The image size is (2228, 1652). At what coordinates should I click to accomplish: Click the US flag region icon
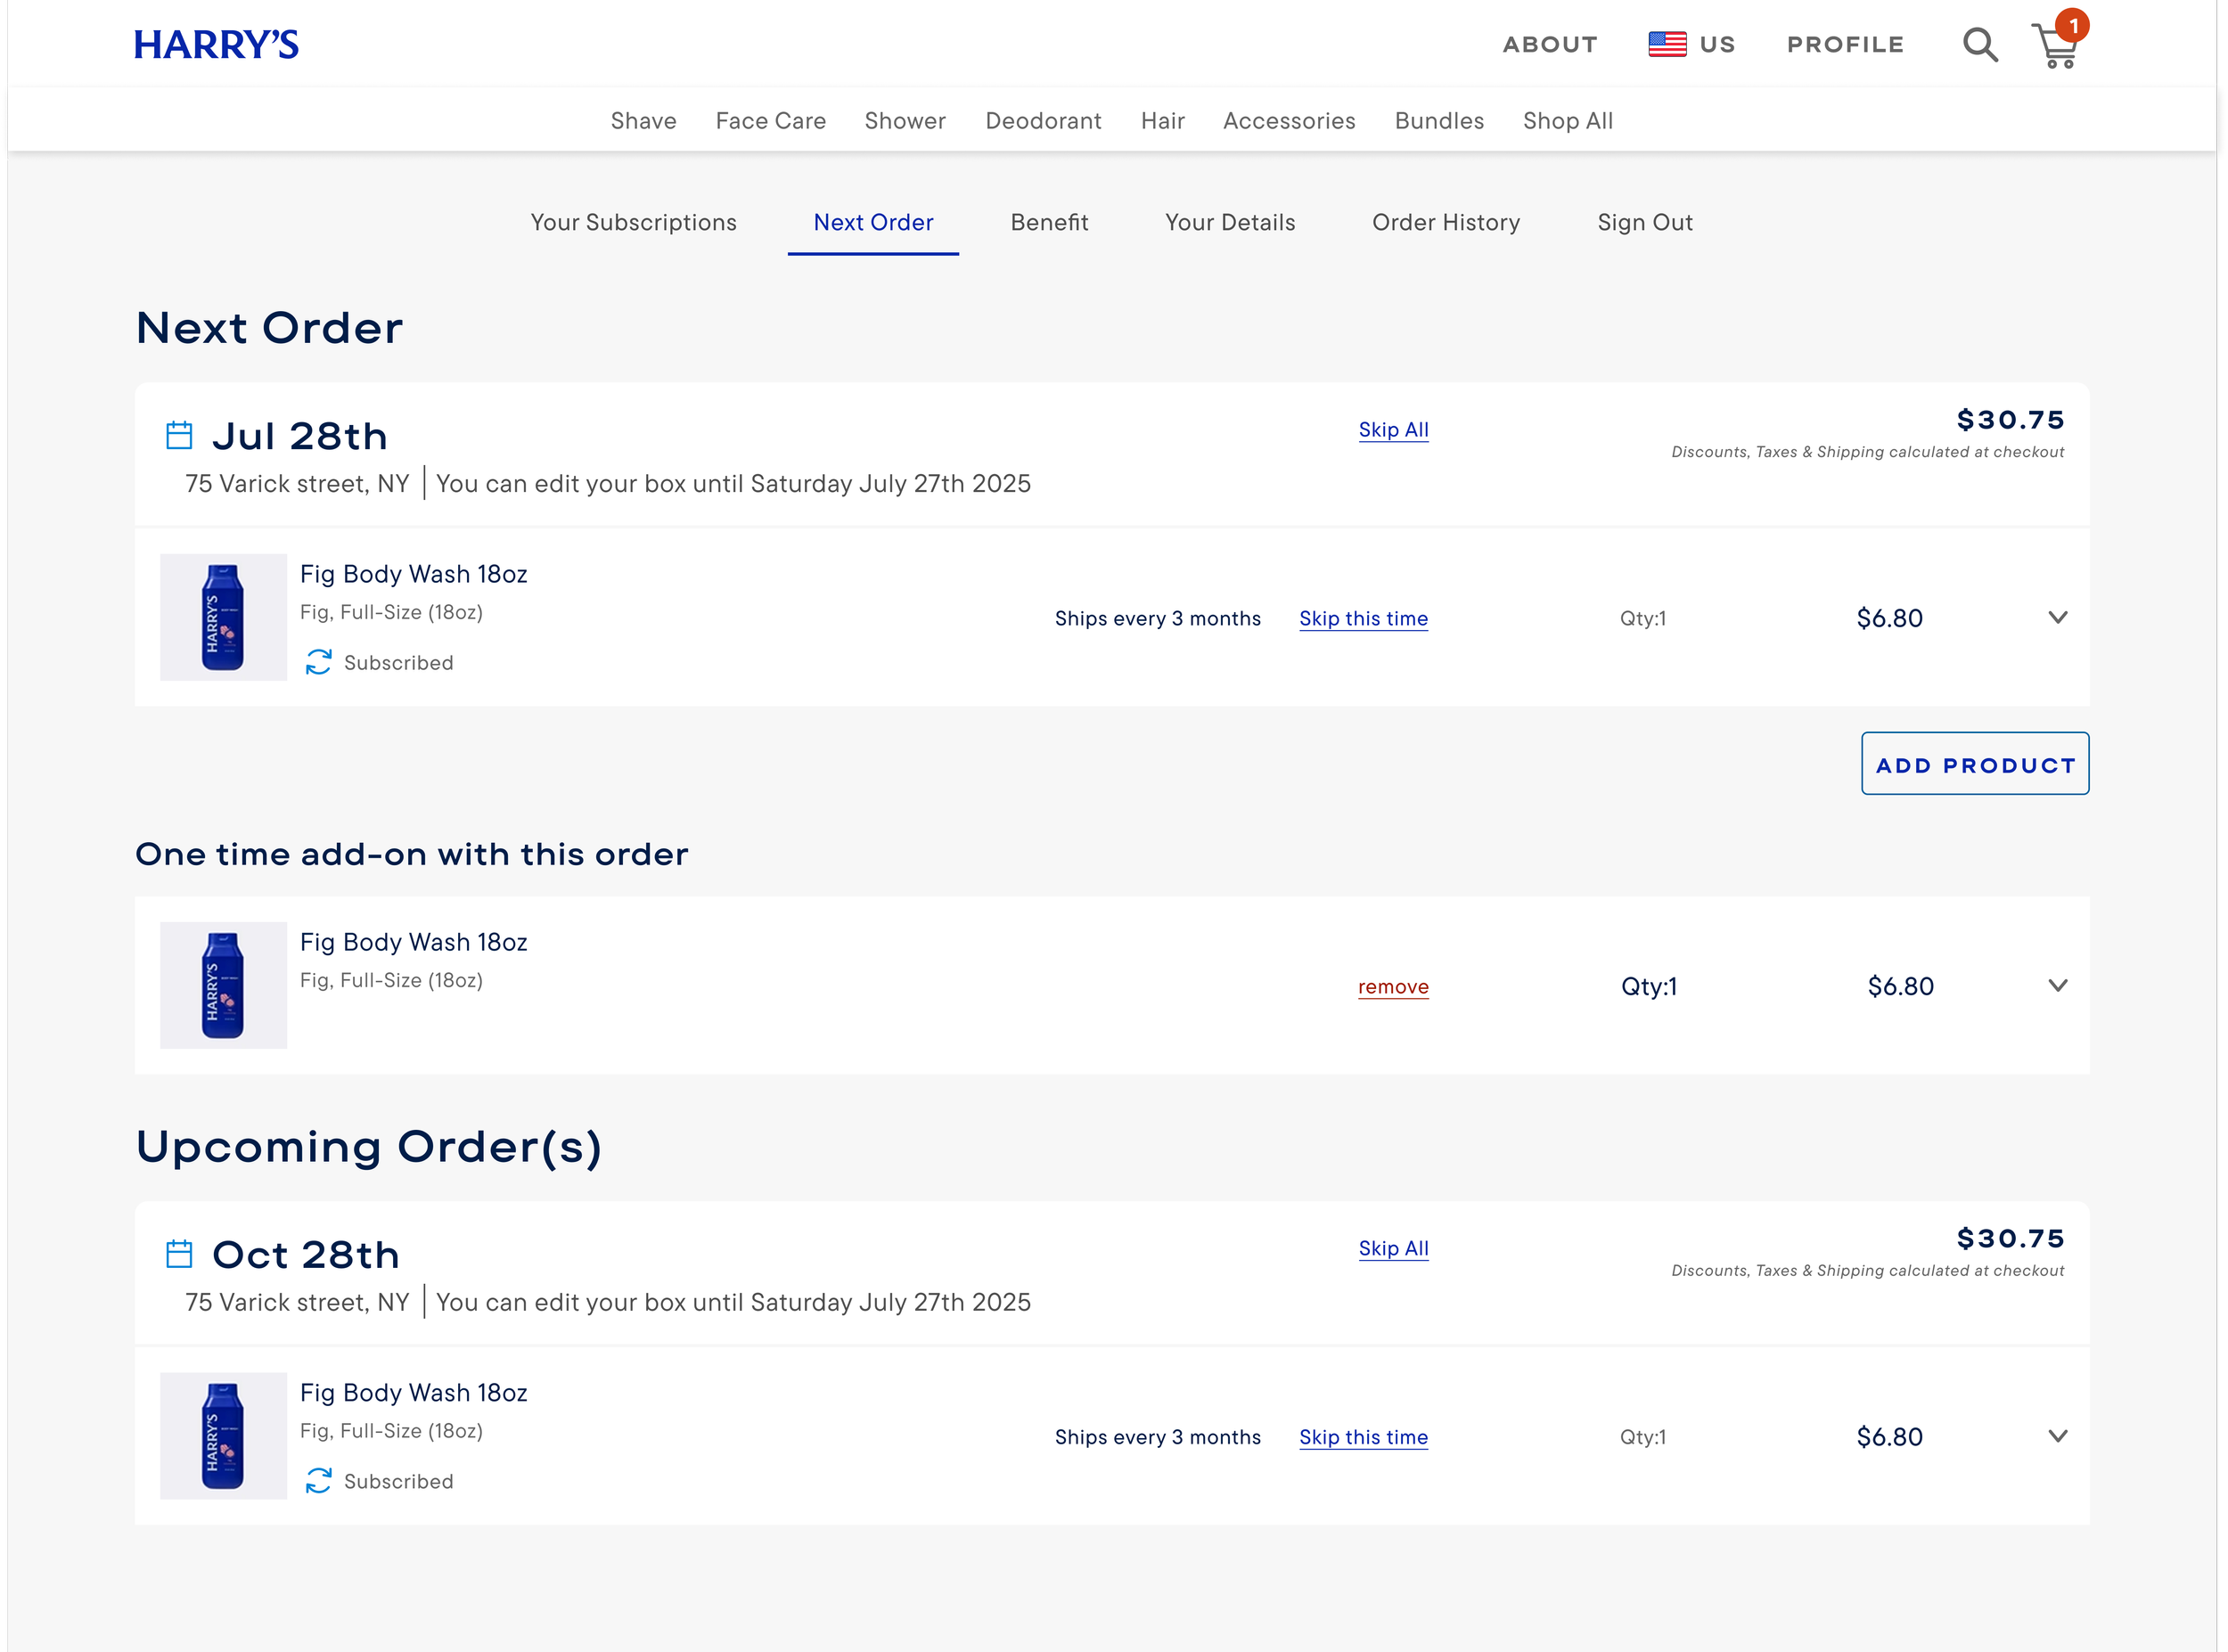coord(1667,44)
